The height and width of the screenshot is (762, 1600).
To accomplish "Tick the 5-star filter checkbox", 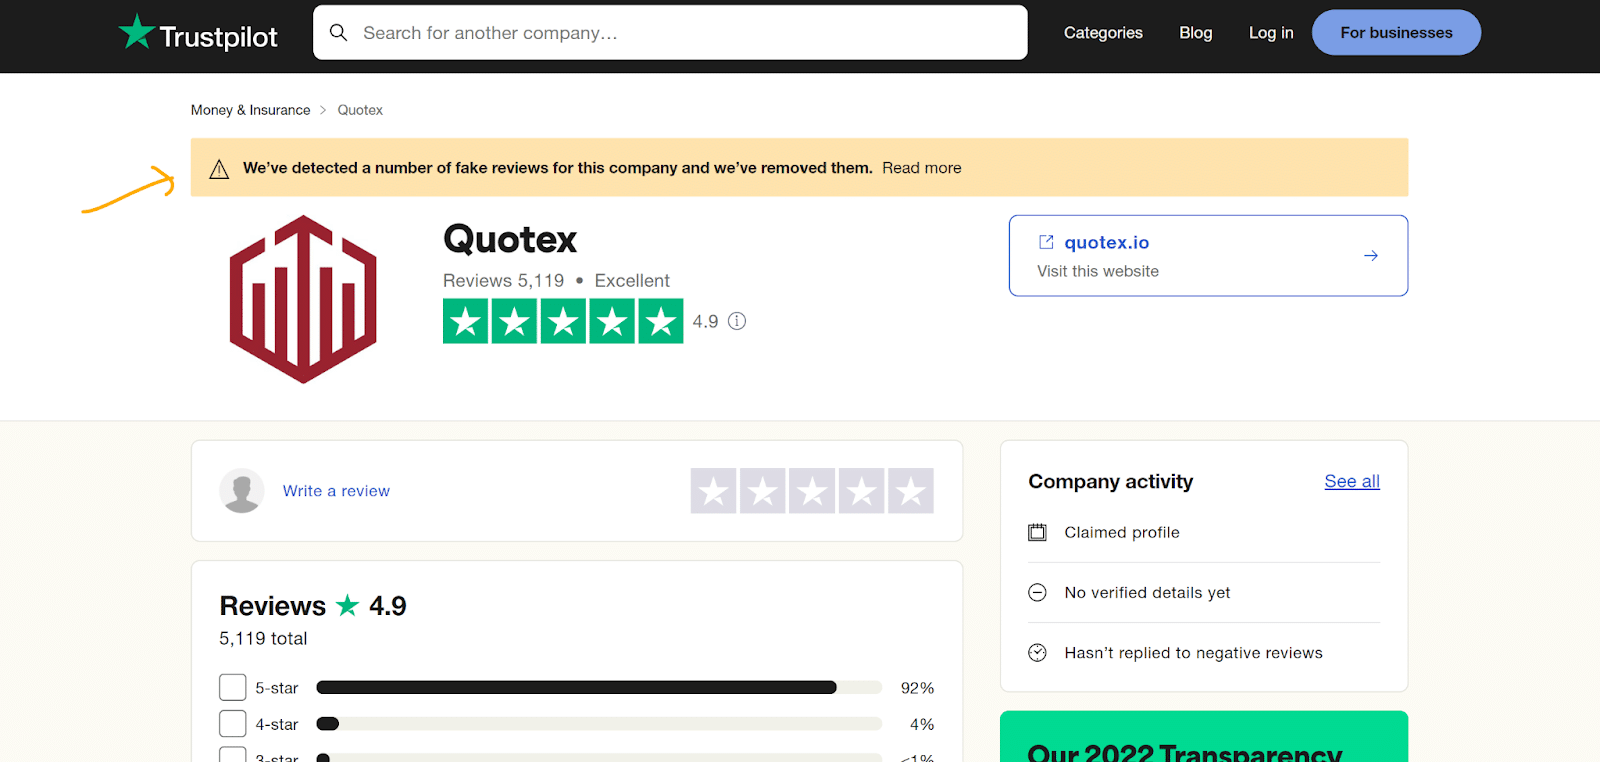I will (233, 687).
